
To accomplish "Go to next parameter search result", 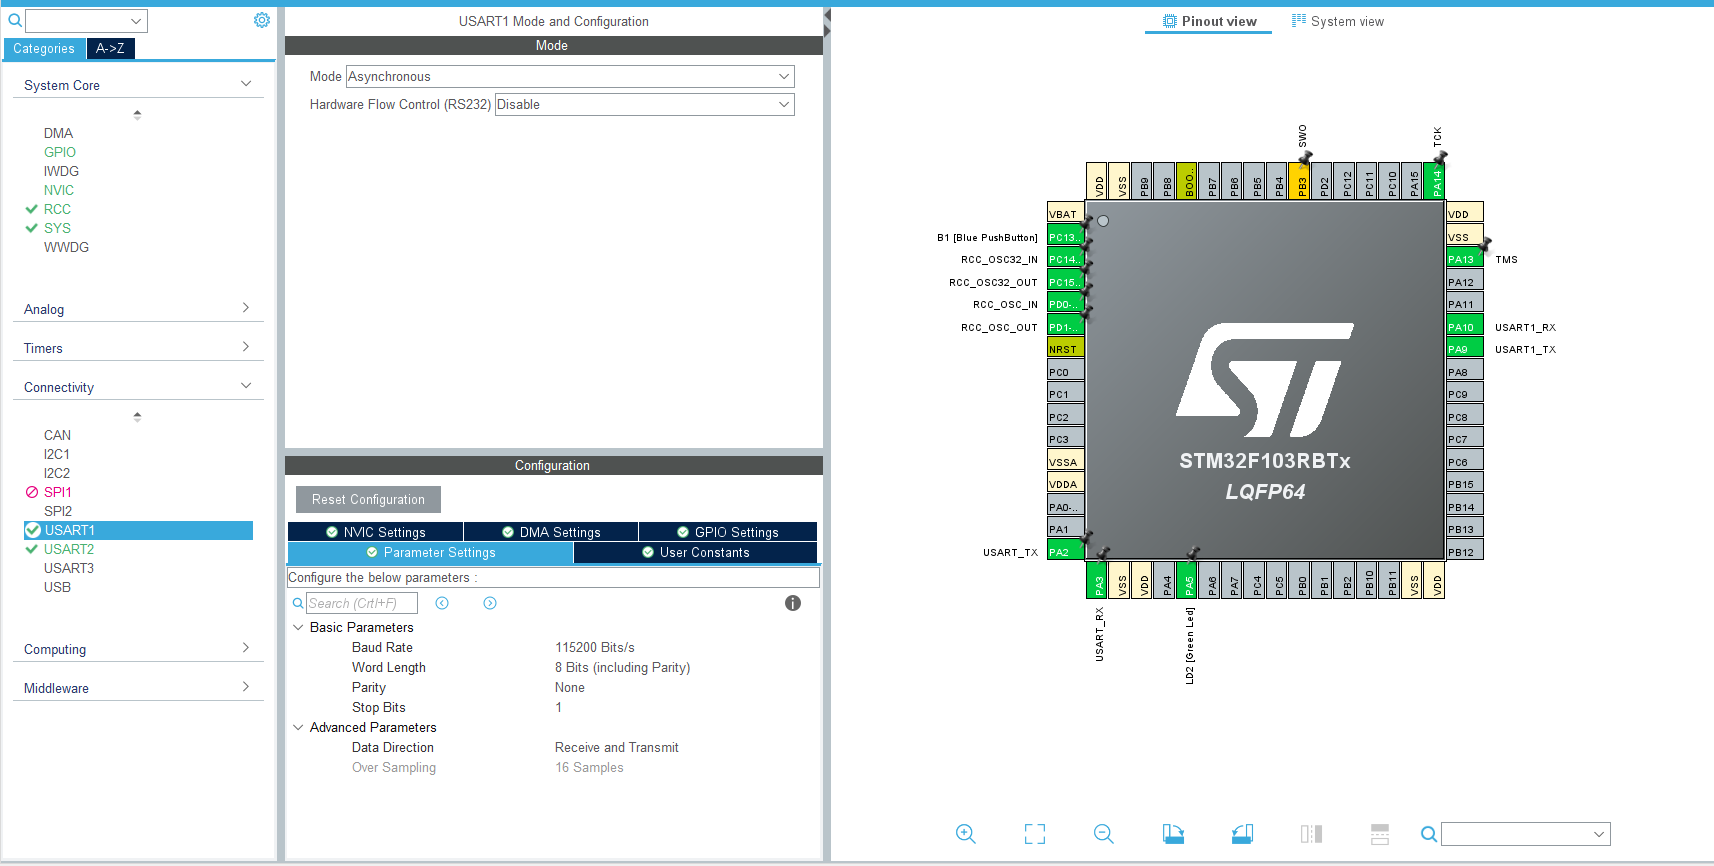I will (x=490, y=603).
